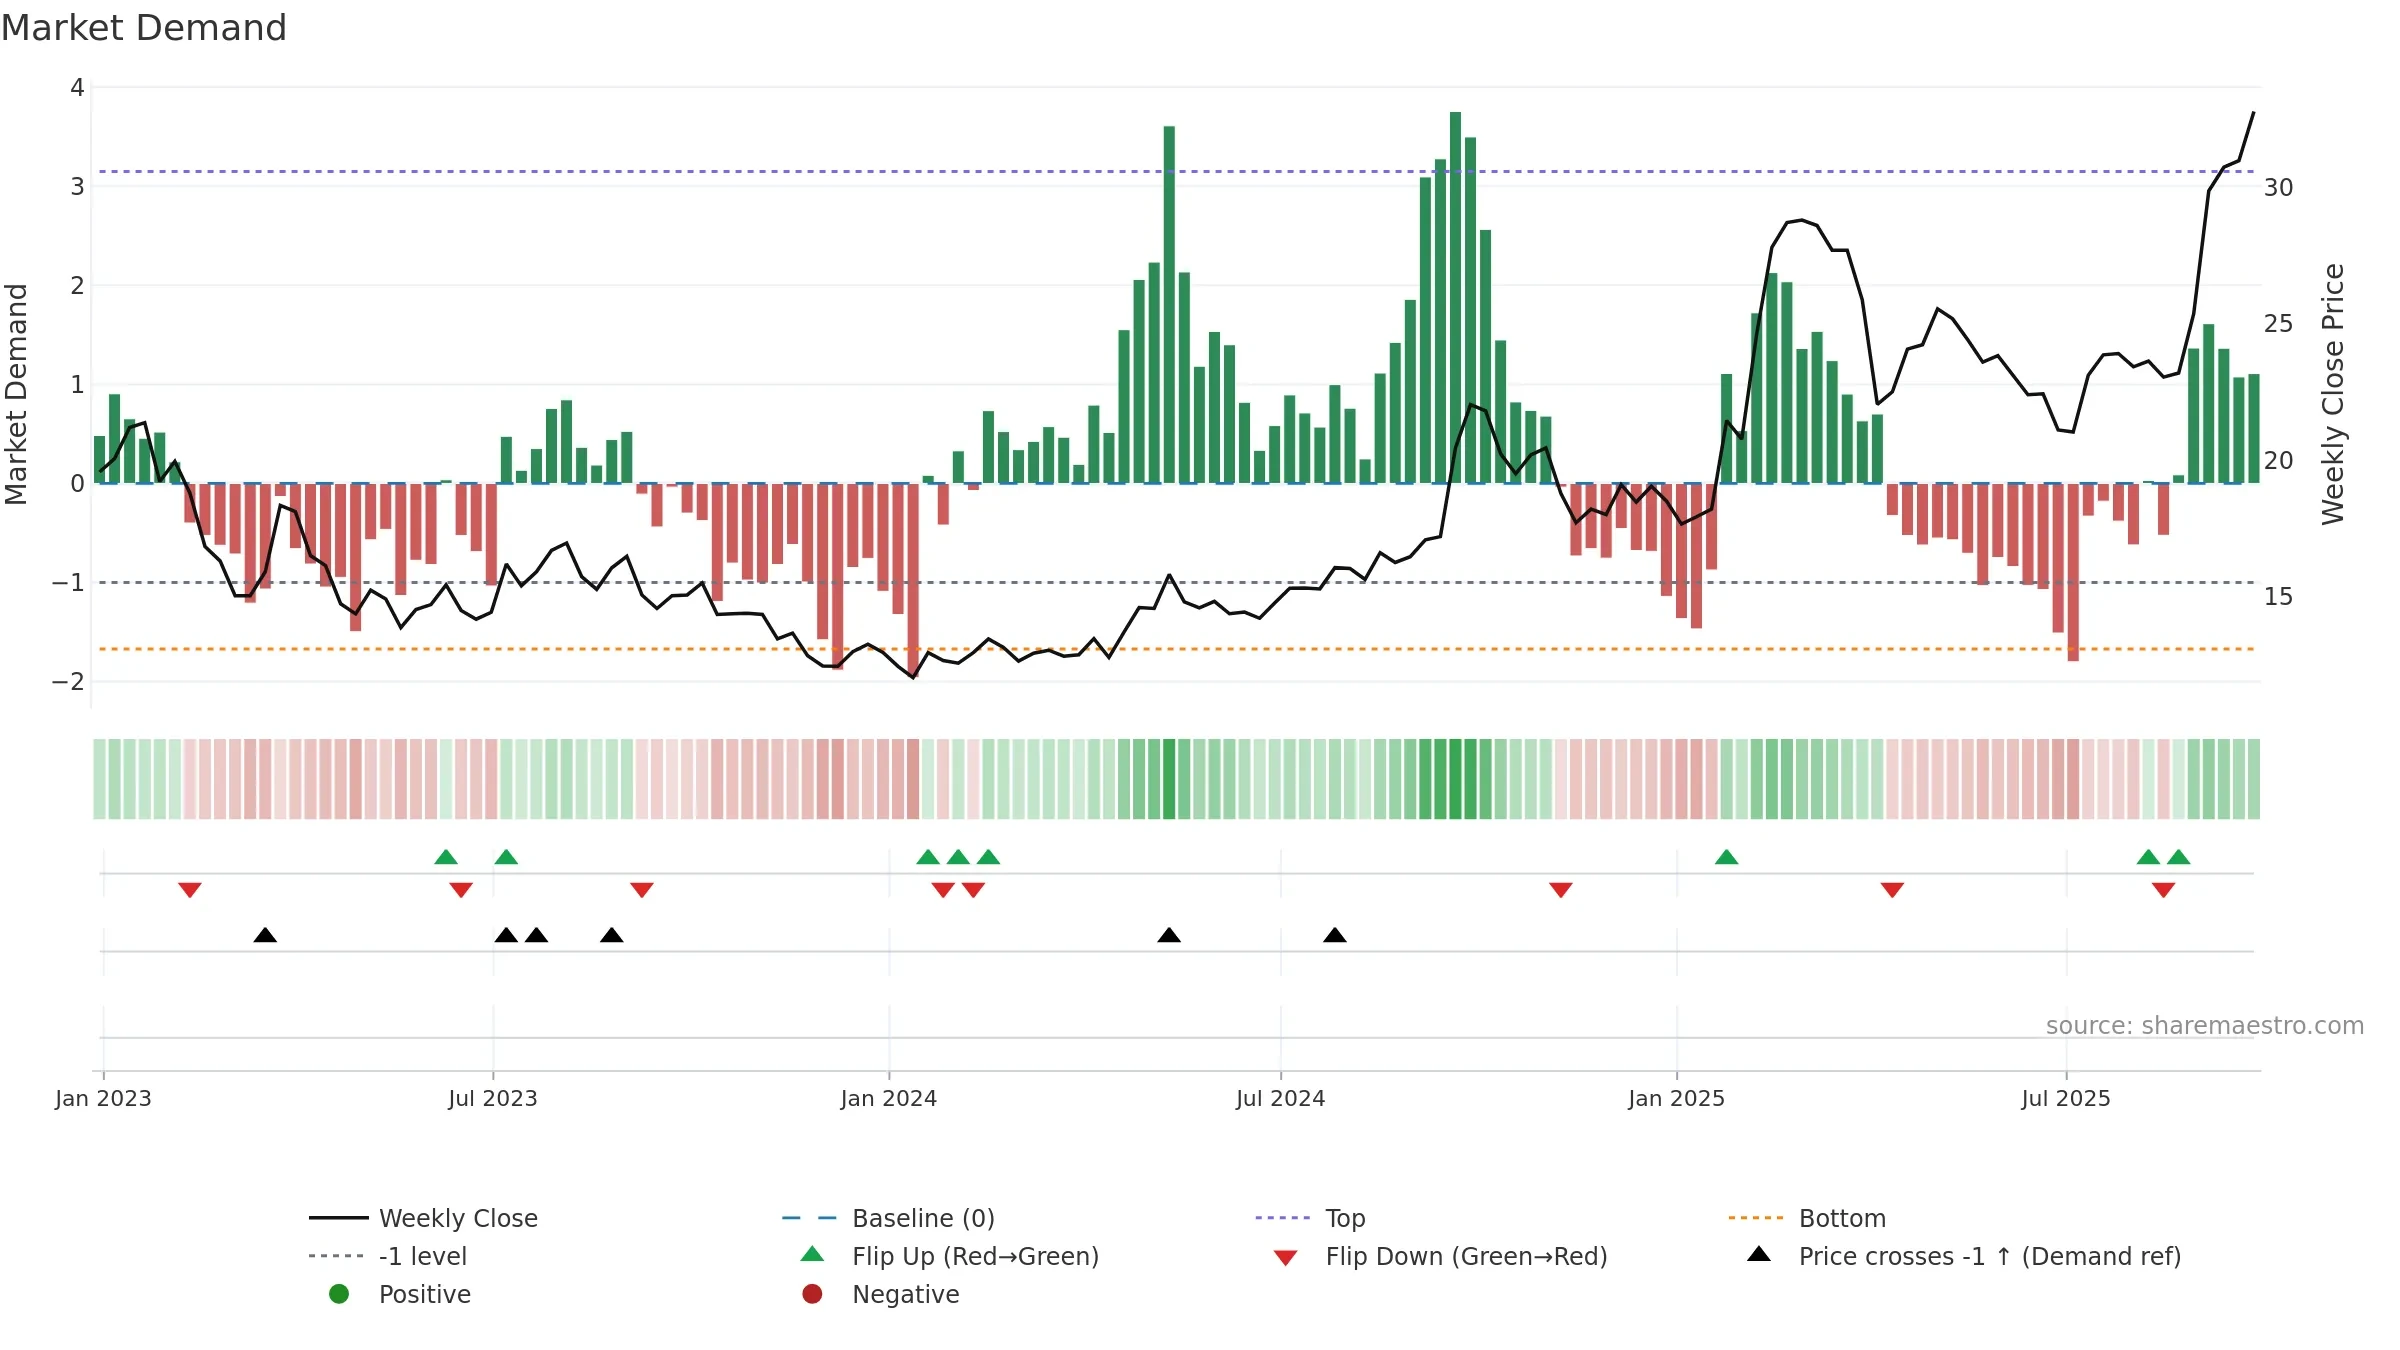Screen dimensions: 2400x1350
Task: Click green Flip Up triangle in legend
Action: 813,1254
